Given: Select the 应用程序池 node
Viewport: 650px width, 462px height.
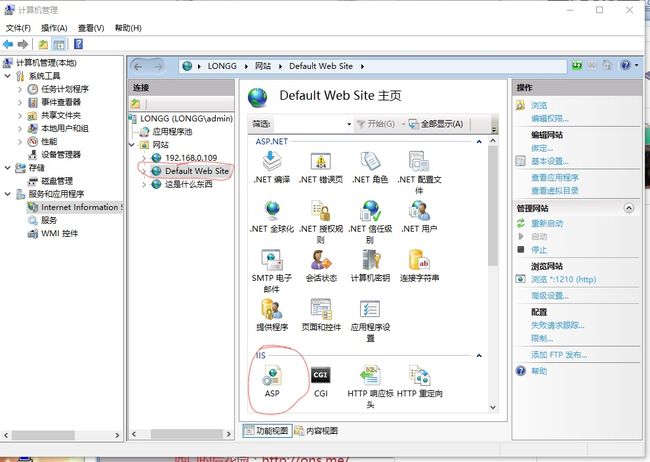Looking at the screenshot, I should coord(172,131).
